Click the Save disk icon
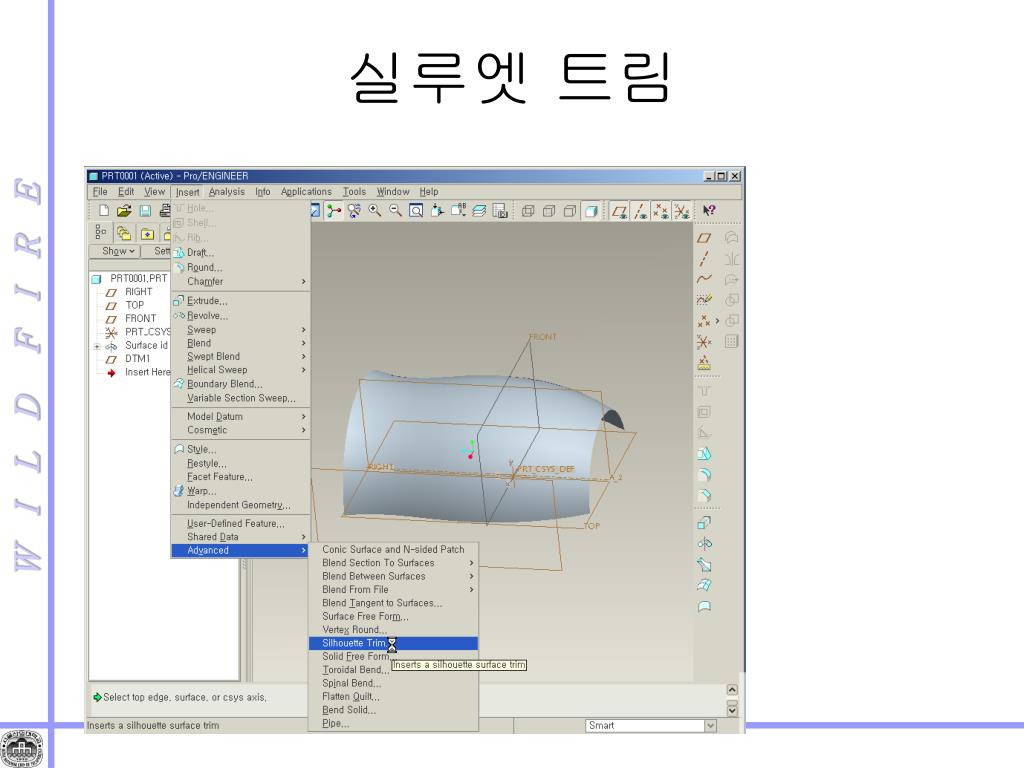This screenshot has height=768, width=1024. [145, 210]
